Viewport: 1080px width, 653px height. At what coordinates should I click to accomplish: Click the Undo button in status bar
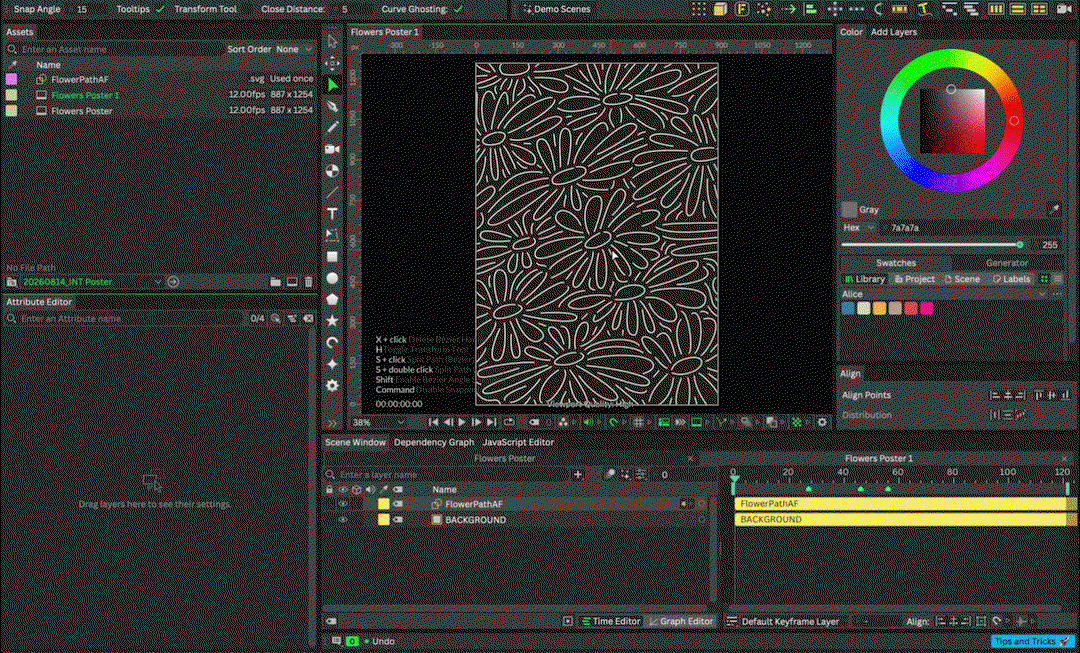pyautogui.click(x=384, y=641)
